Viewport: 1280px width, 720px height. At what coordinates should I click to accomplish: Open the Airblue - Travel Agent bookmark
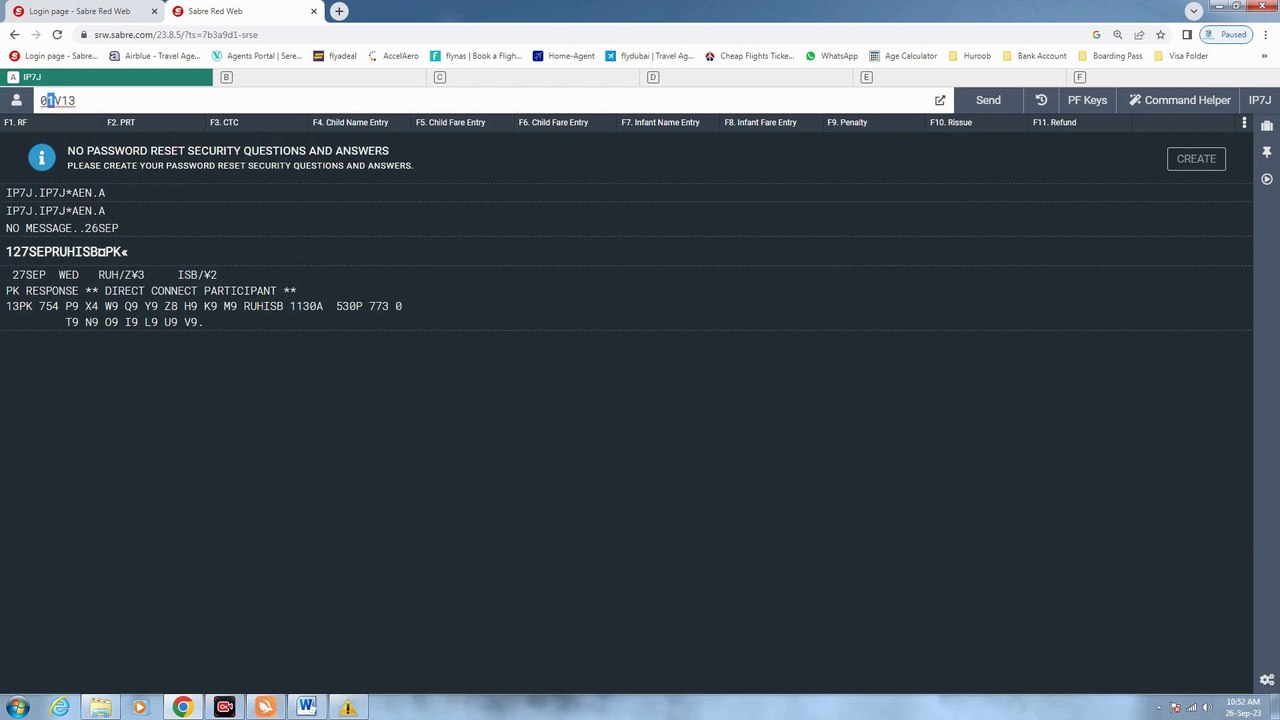pyautogui.click(x=155, y=56)
